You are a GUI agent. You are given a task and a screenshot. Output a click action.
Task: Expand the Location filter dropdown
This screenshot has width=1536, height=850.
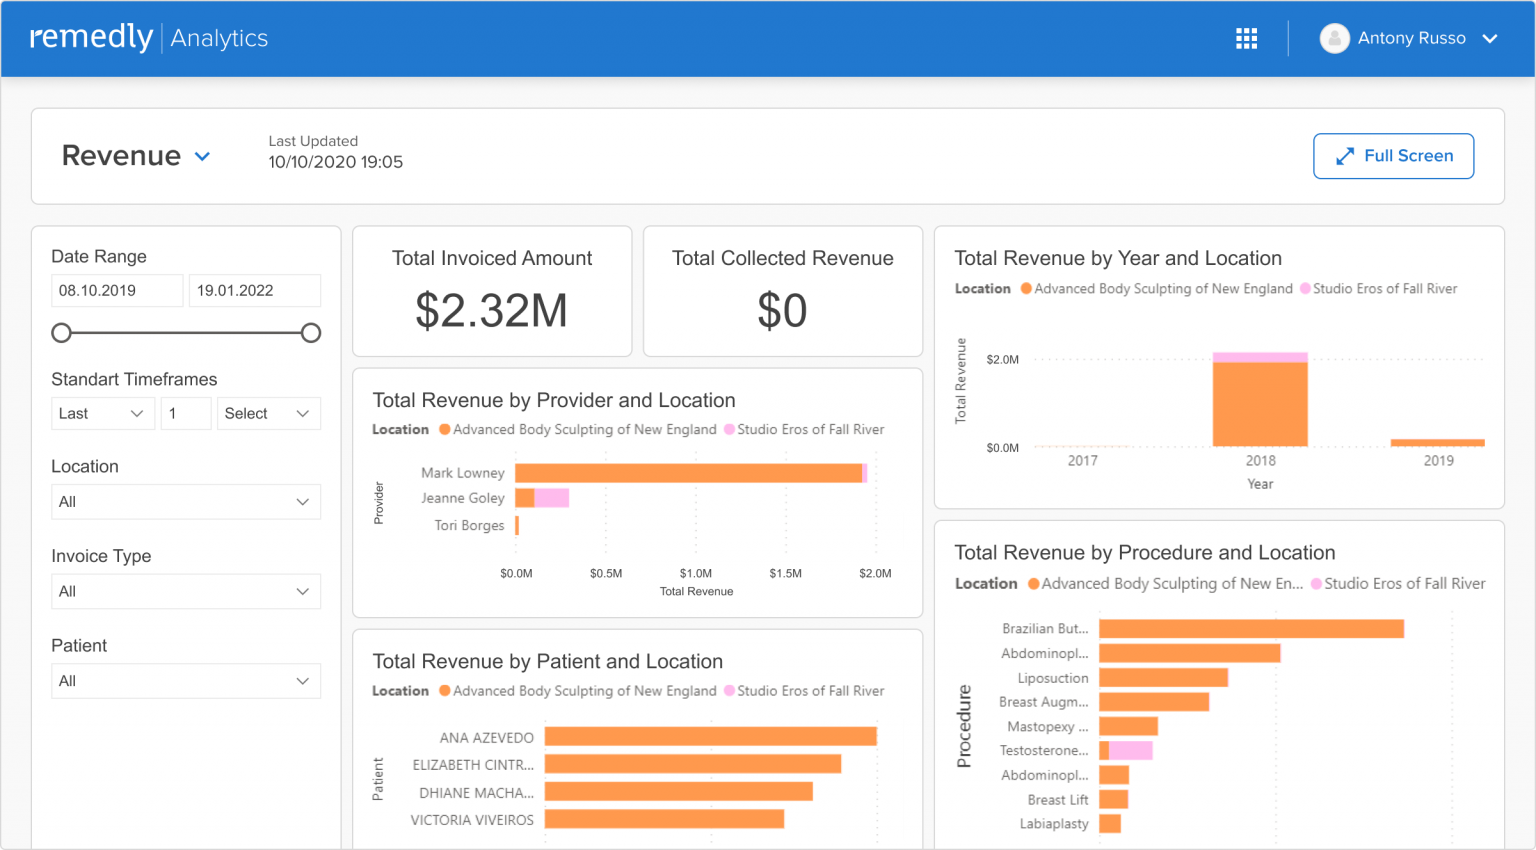point(186,502)
